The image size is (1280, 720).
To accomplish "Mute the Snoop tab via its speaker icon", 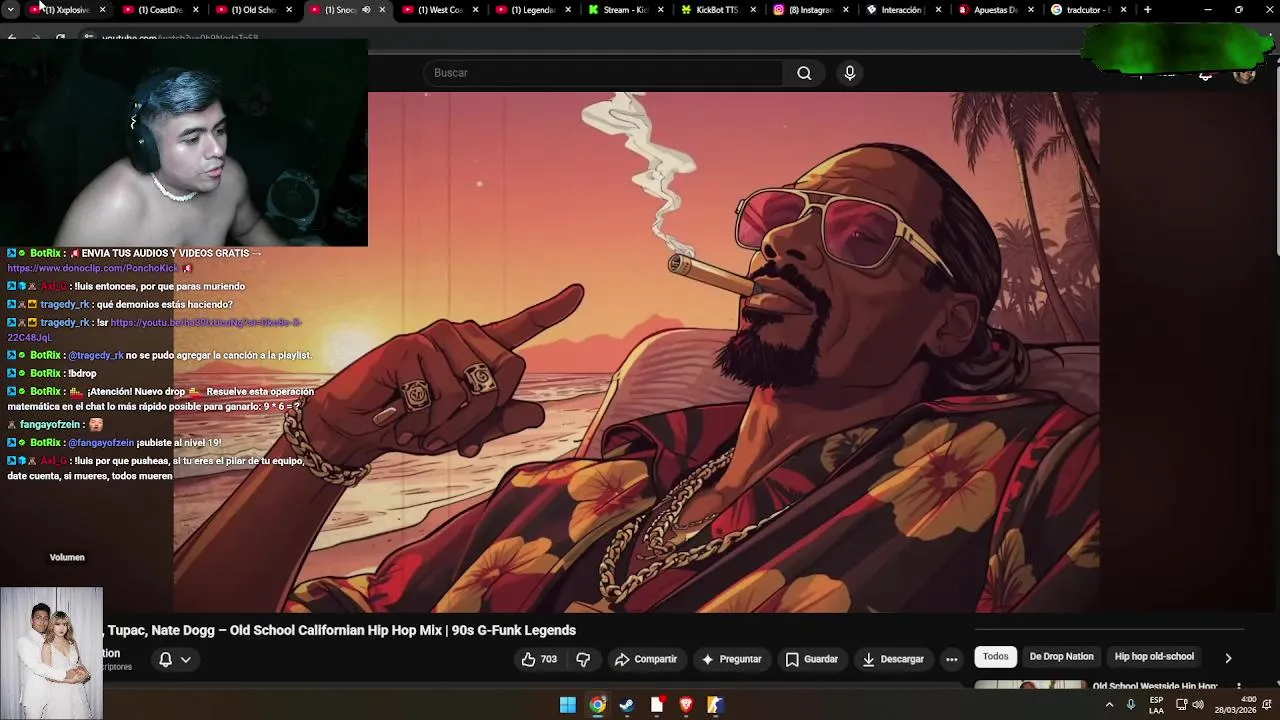I will pos(366,10).
